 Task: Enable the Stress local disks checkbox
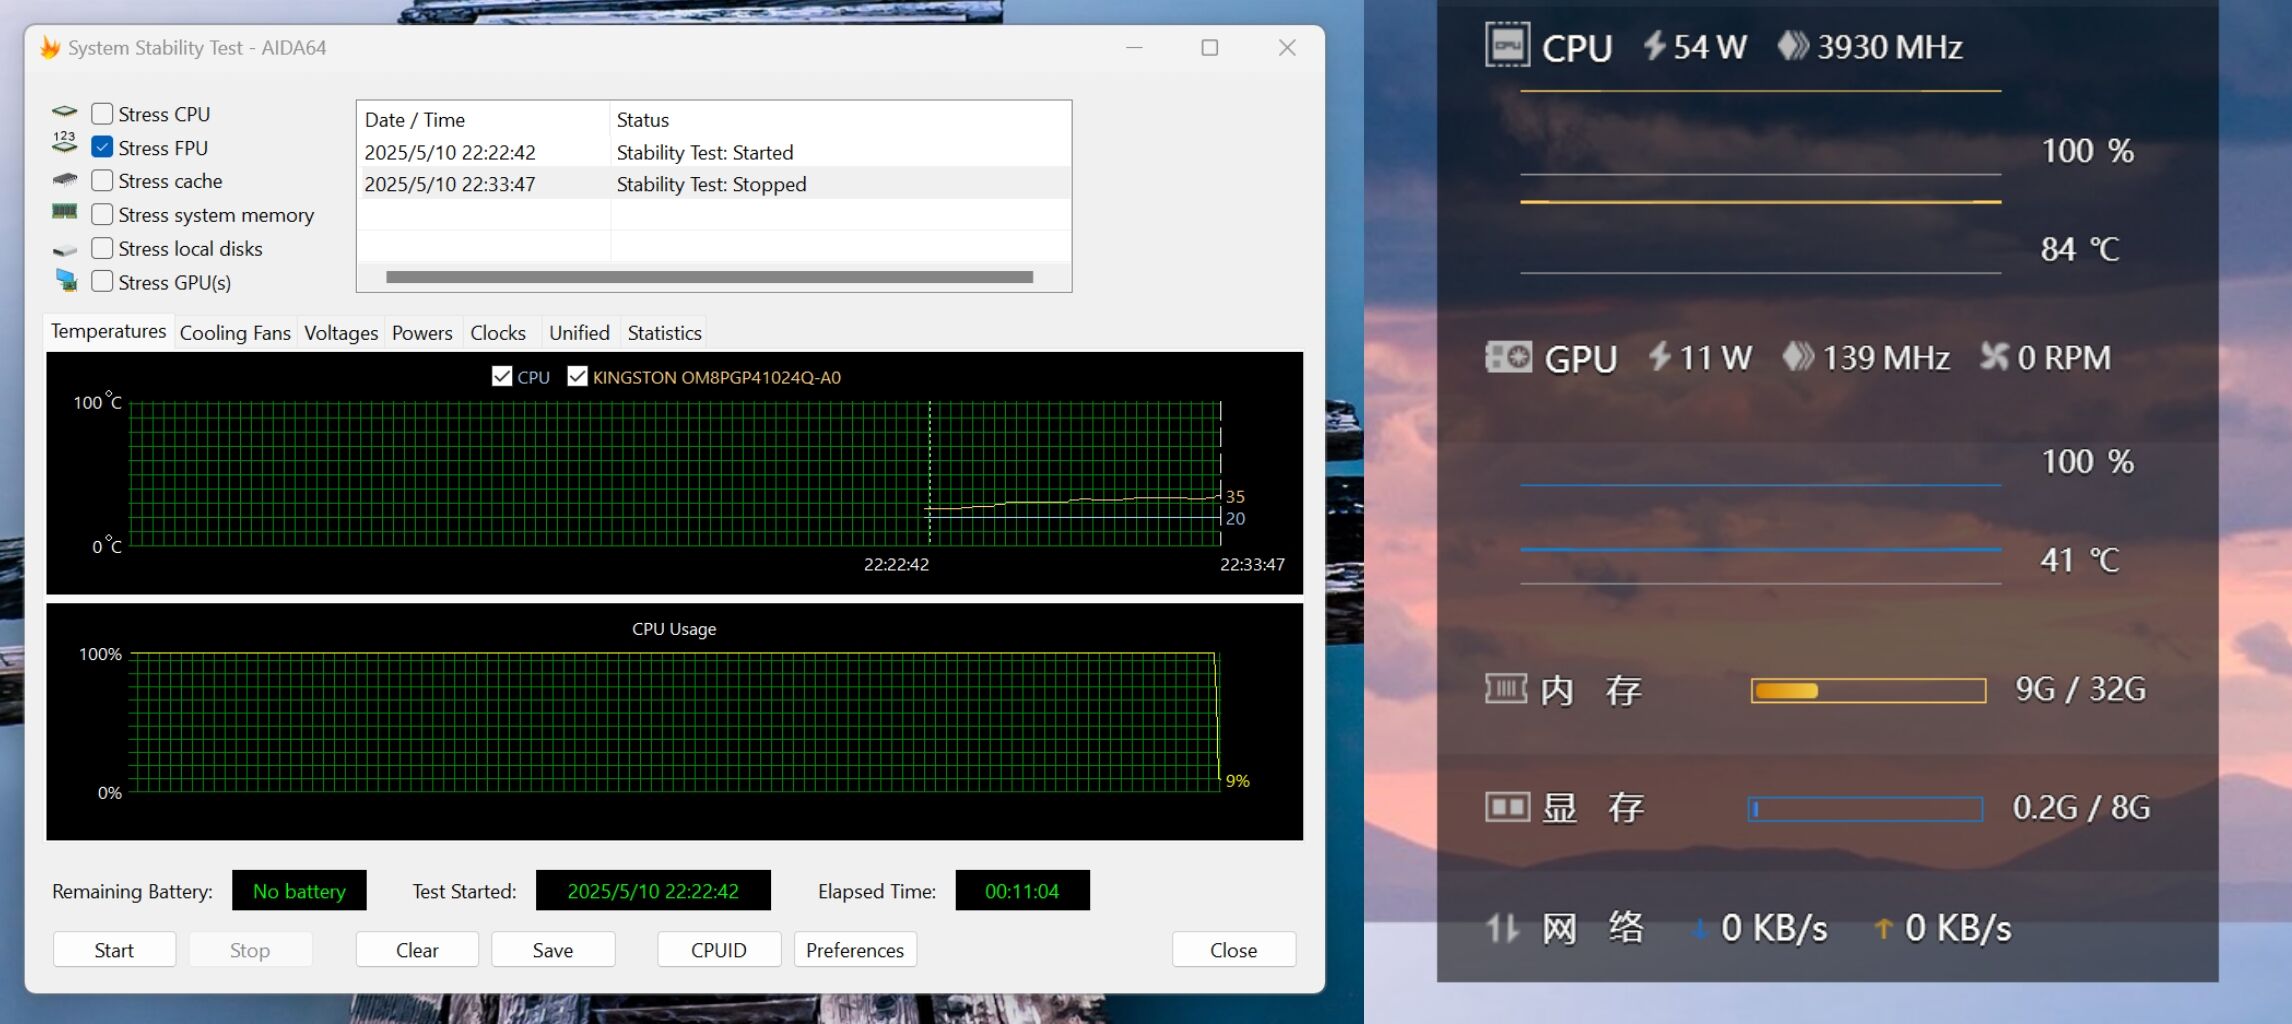[102, 248]
